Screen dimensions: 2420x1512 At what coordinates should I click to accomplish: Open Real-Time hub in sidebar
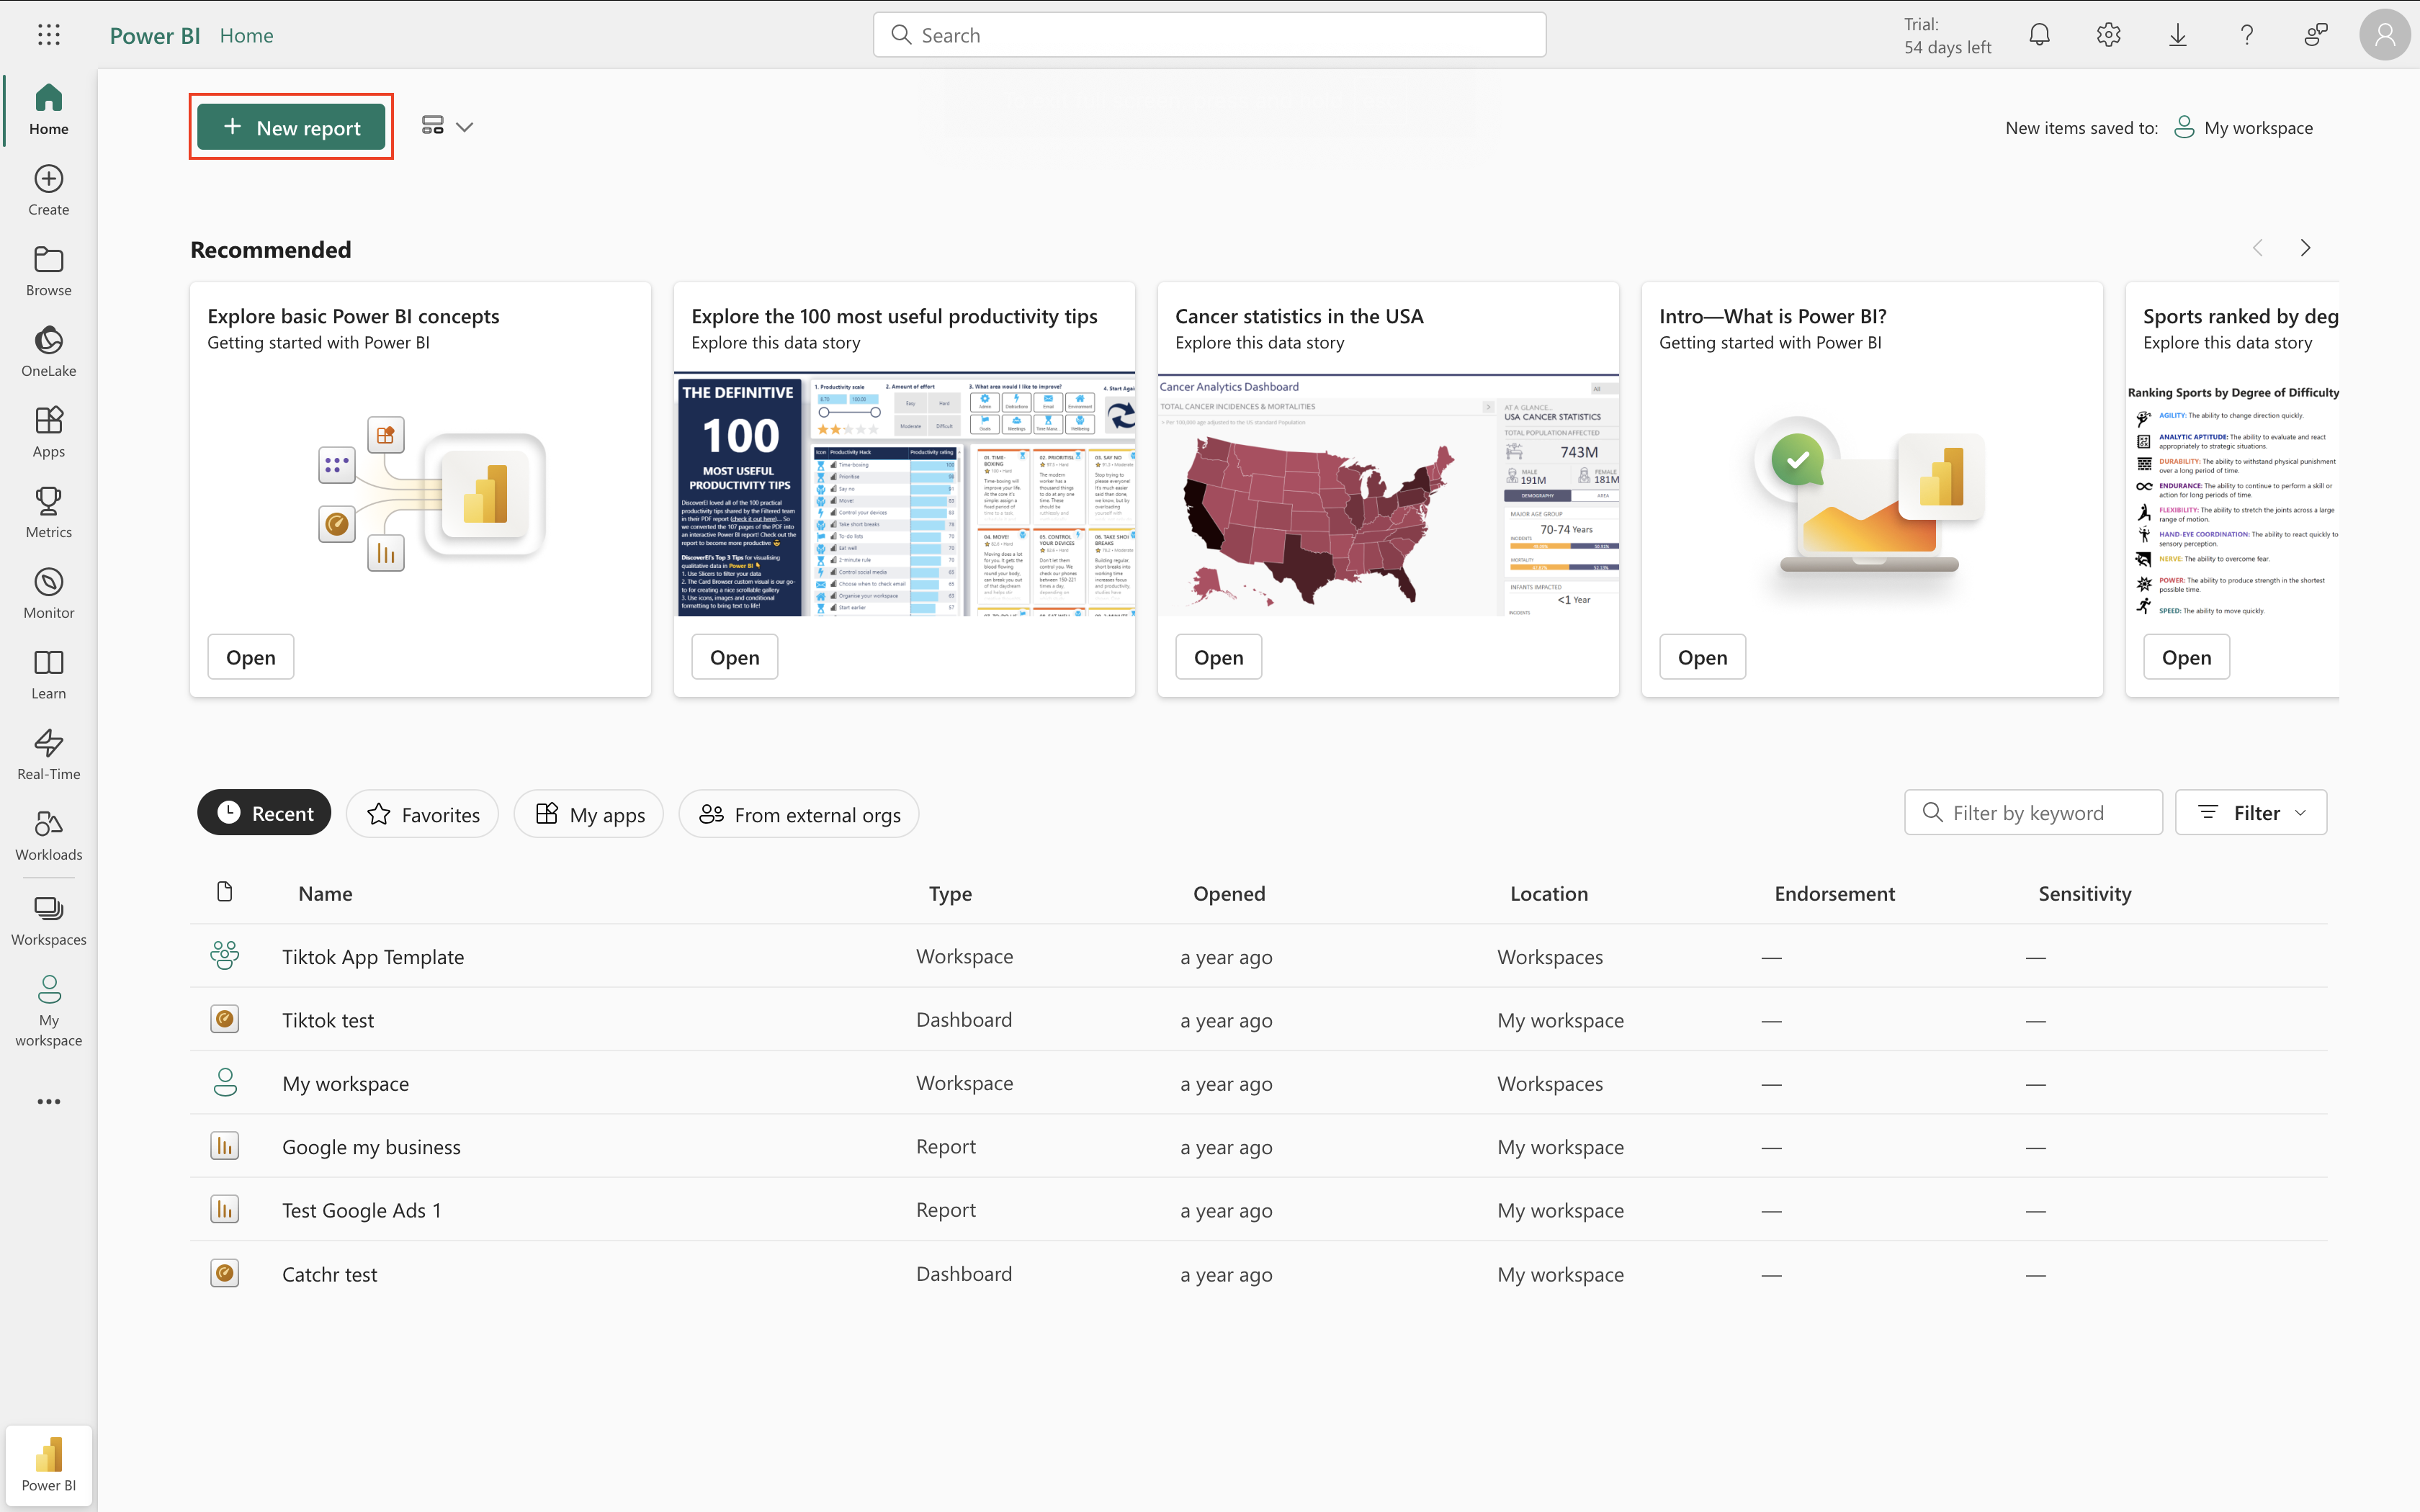click(48, 755)
